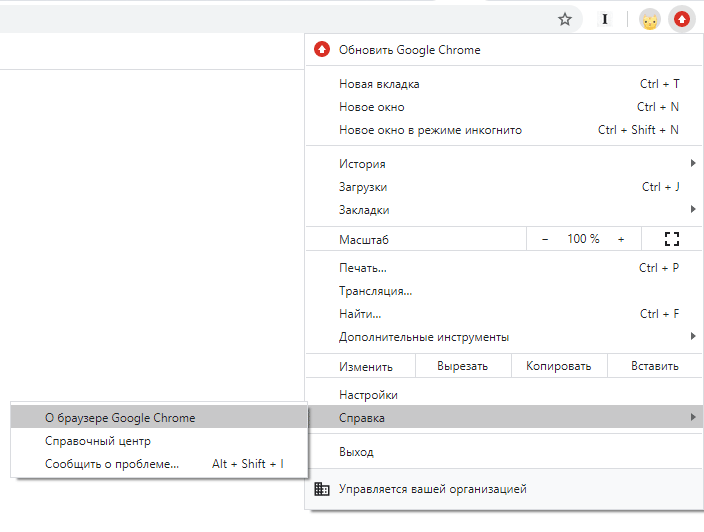704x532 pixels.
Task: Open Справочный центр
Action: [x=159, y=441]
